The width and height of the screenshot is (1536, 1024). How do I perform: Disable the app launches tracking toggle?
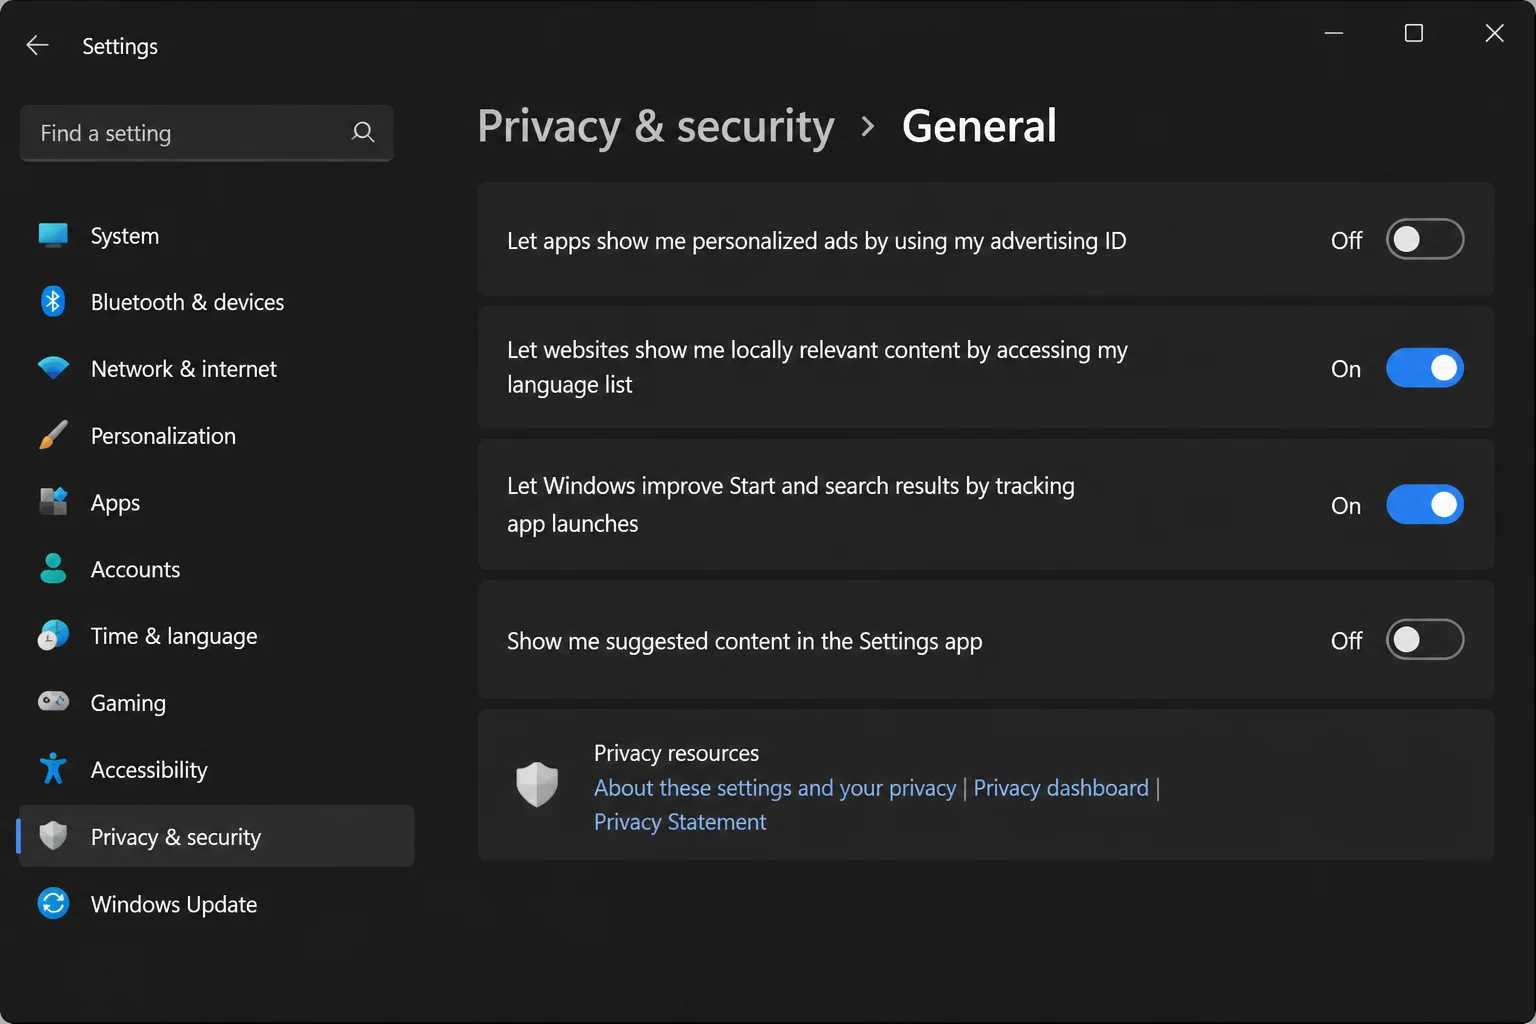pos(1425,505)
